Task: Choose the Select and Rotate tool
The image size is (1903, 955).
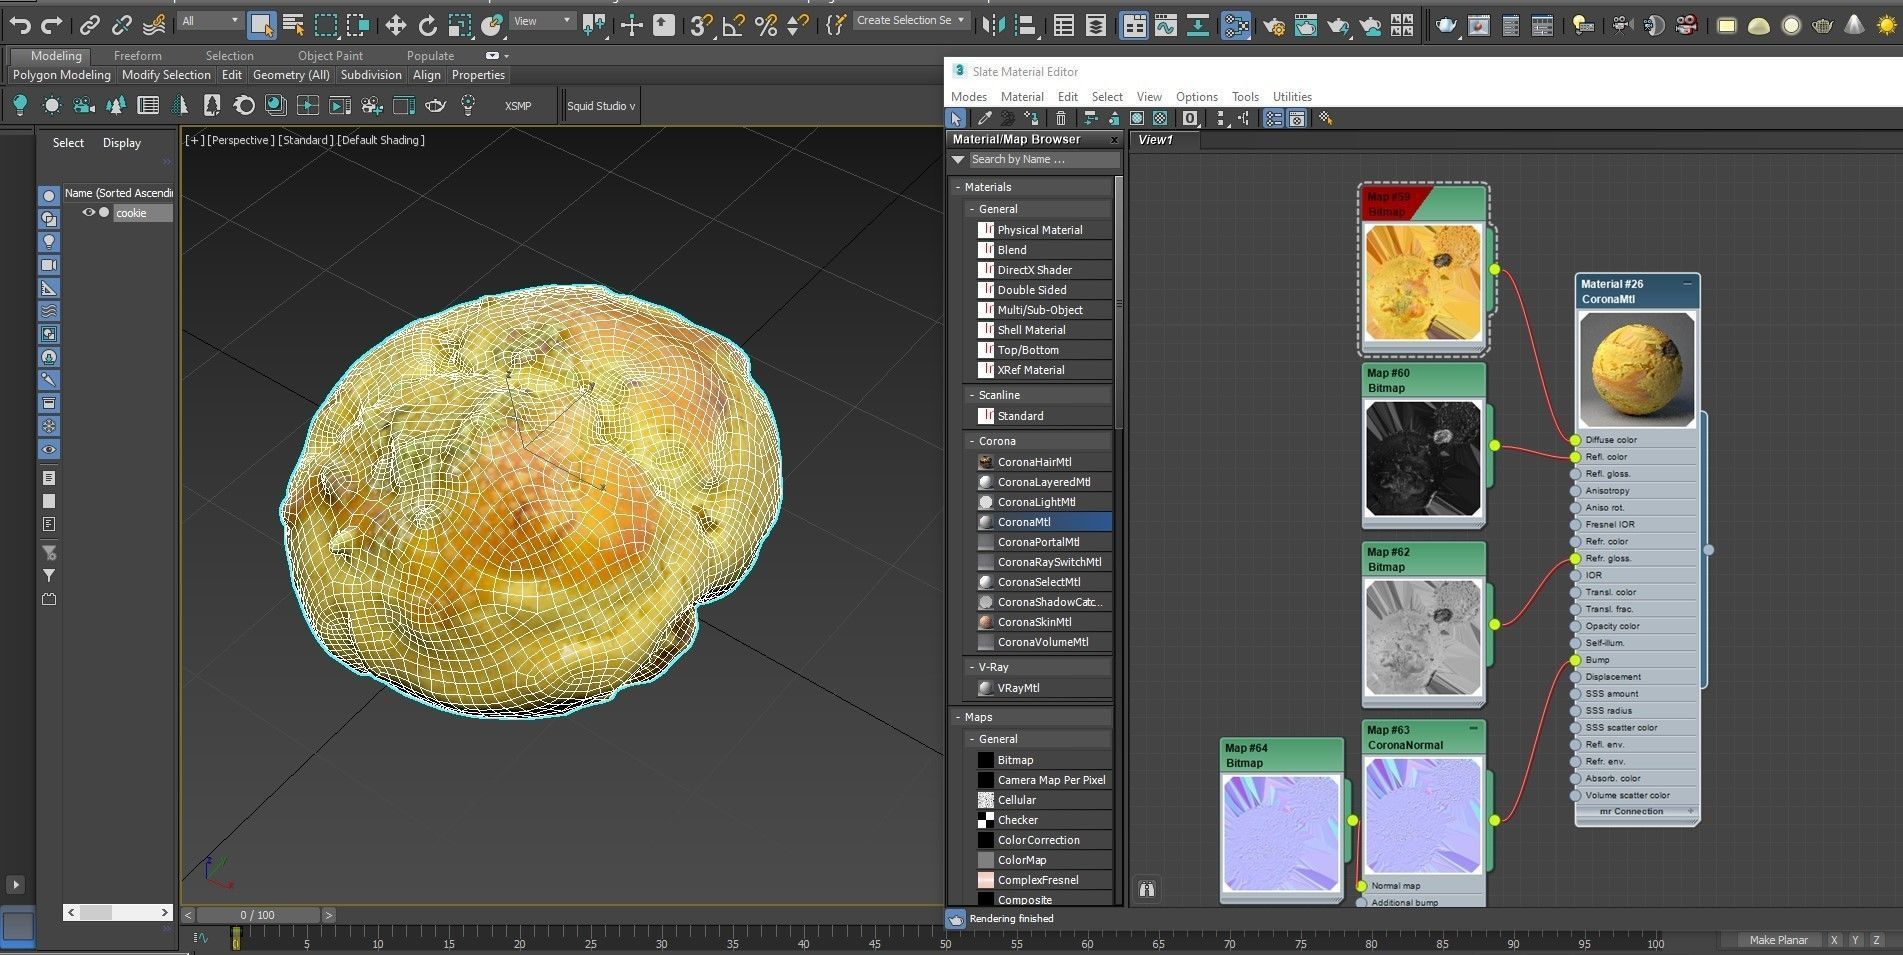Action: (x=427, y=25)
